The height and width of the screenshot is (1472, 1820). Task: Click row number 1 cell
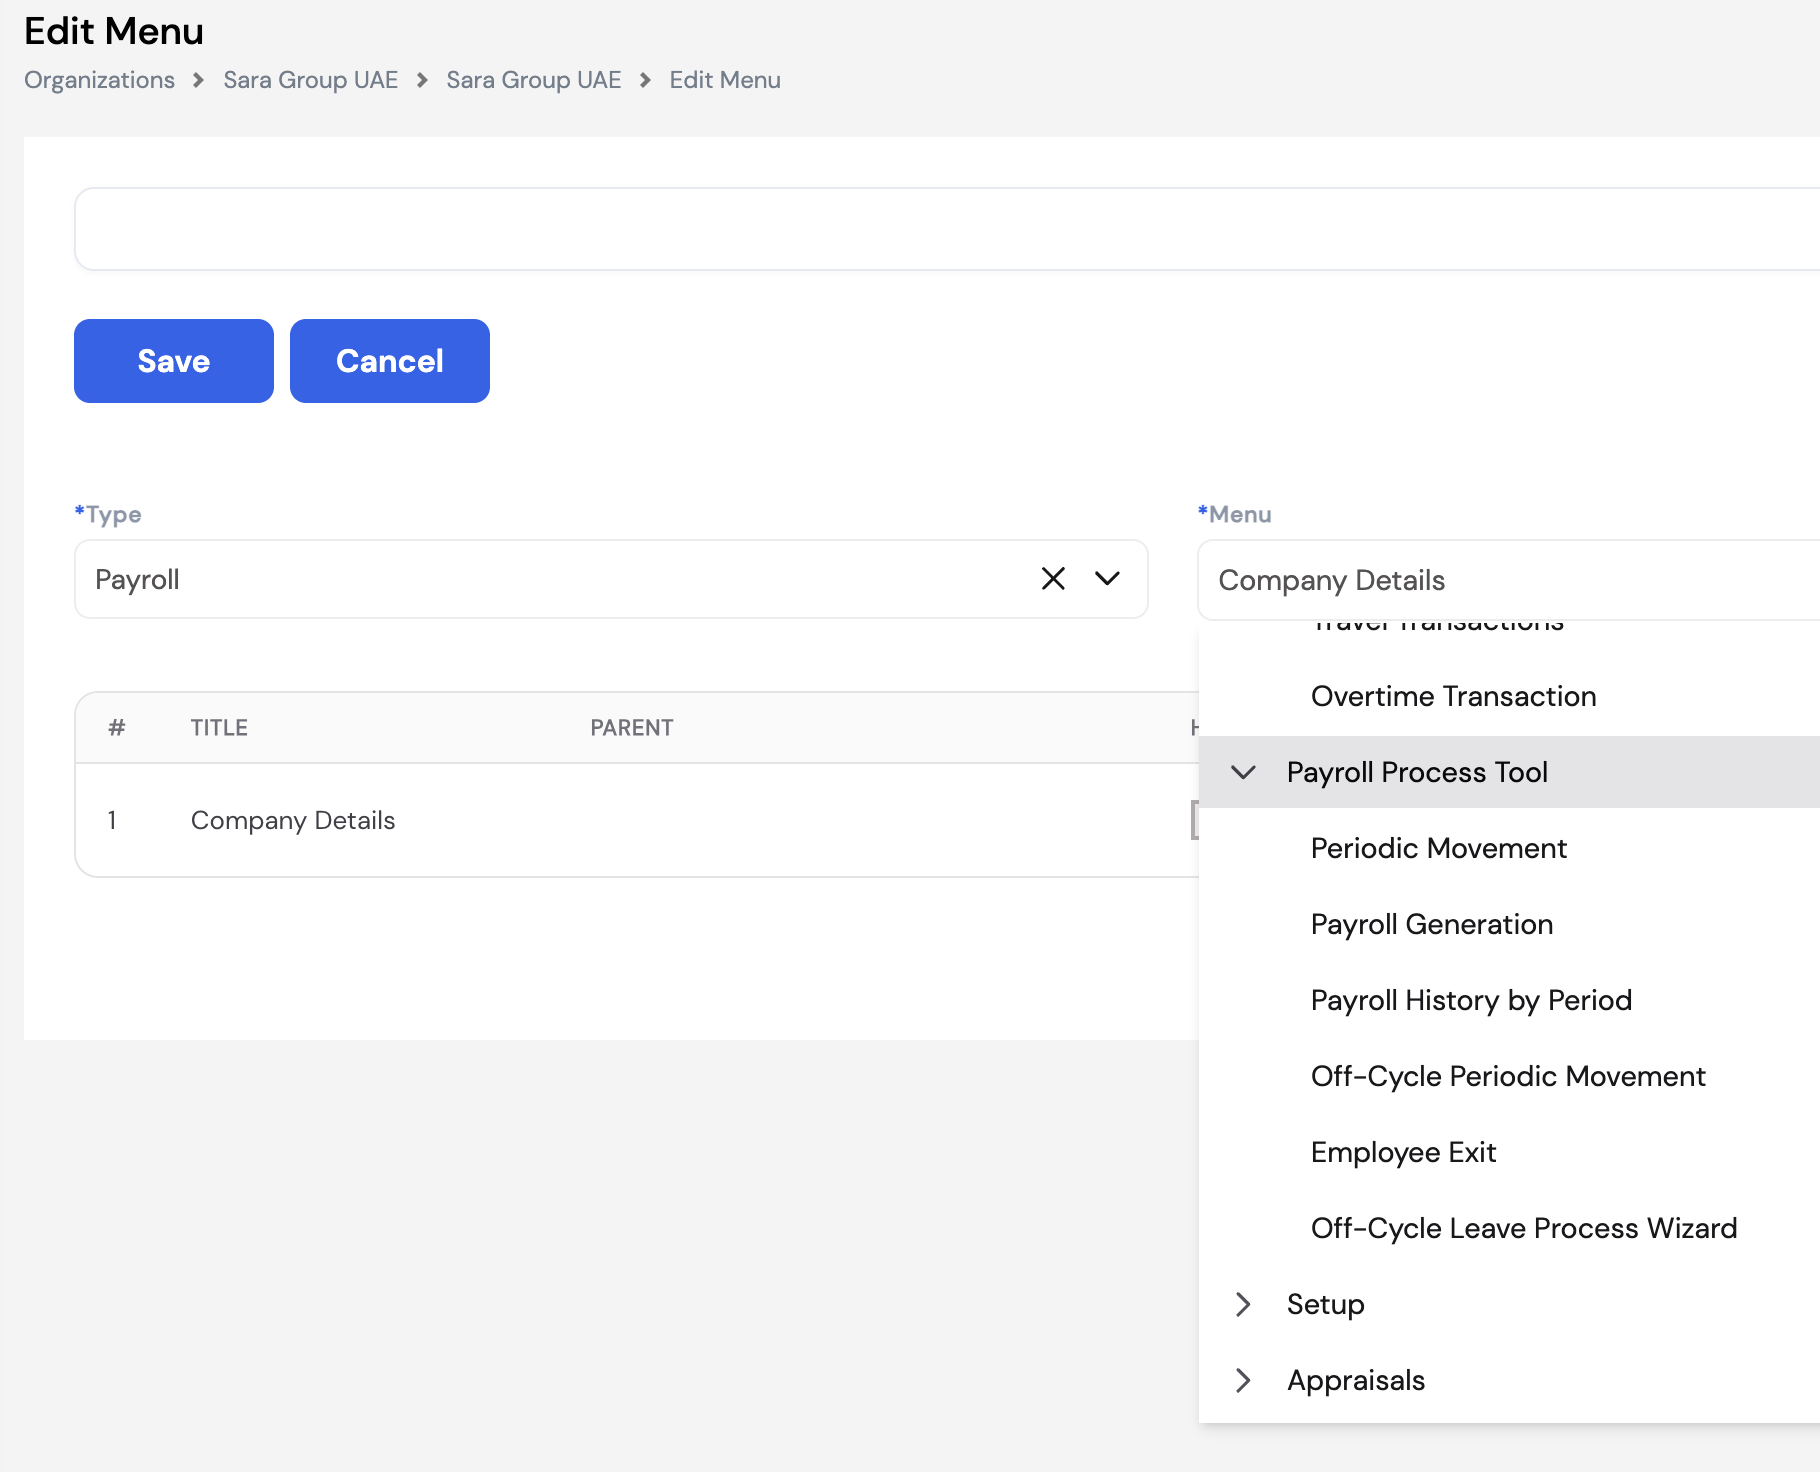112,820
